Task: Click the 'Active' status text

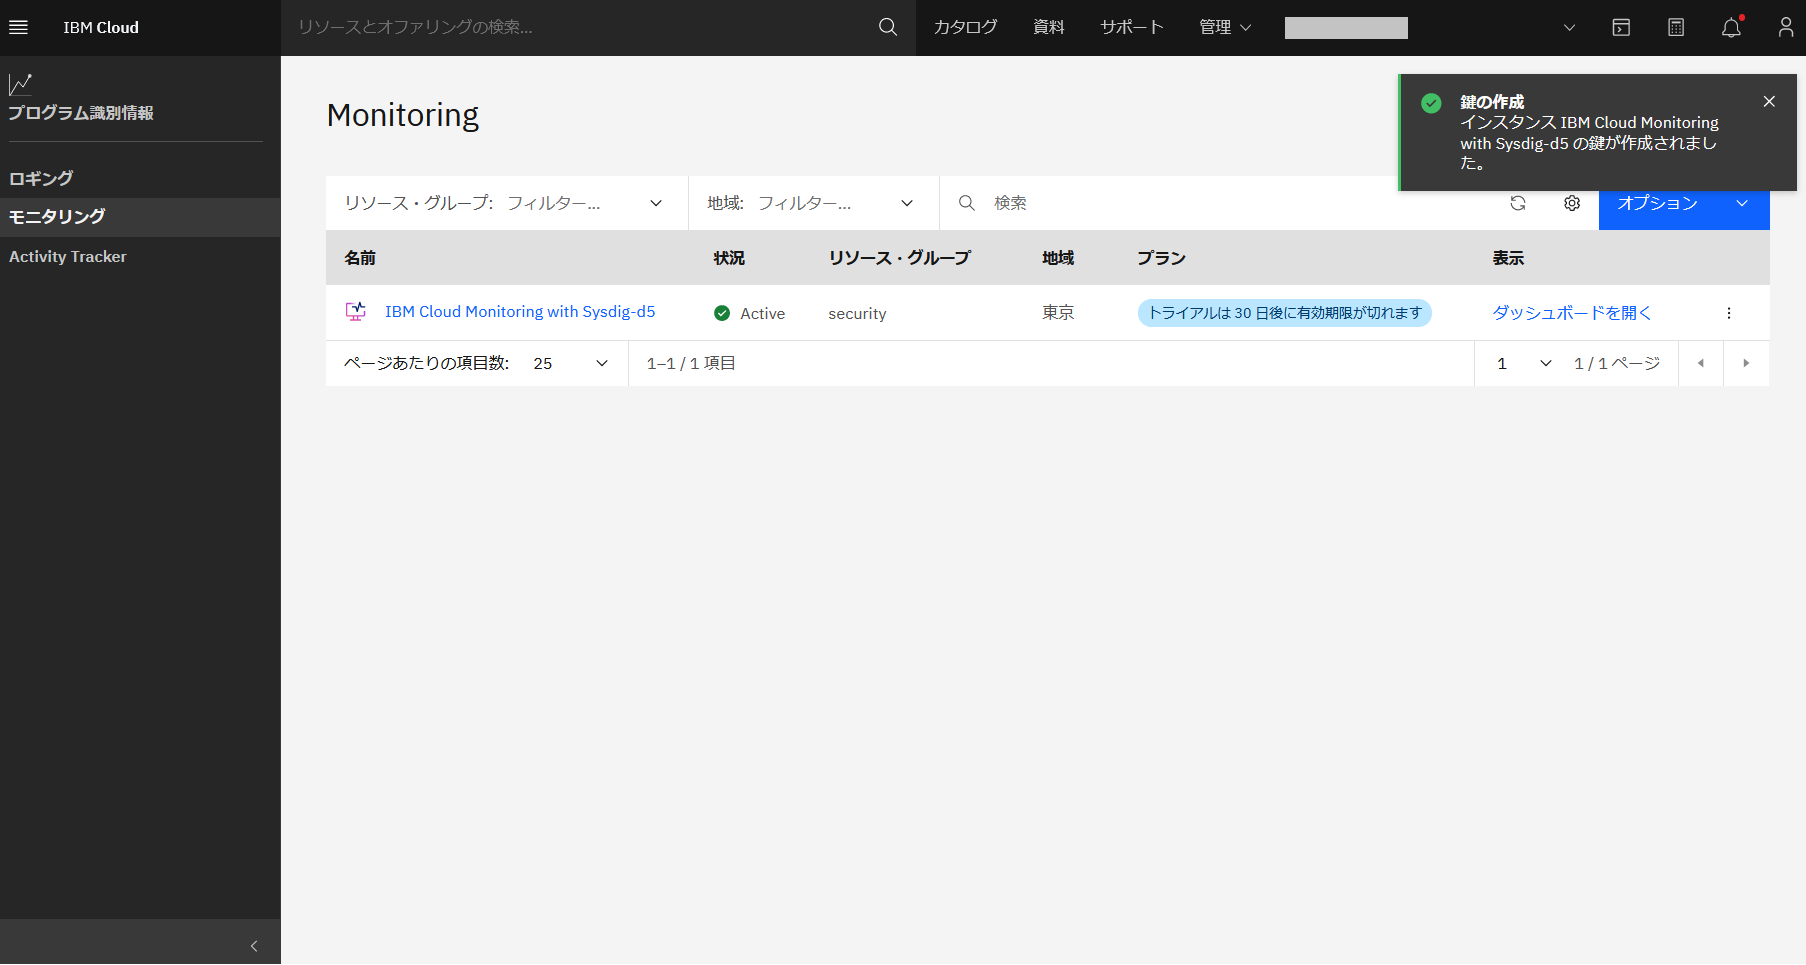Action: point(762,313)
